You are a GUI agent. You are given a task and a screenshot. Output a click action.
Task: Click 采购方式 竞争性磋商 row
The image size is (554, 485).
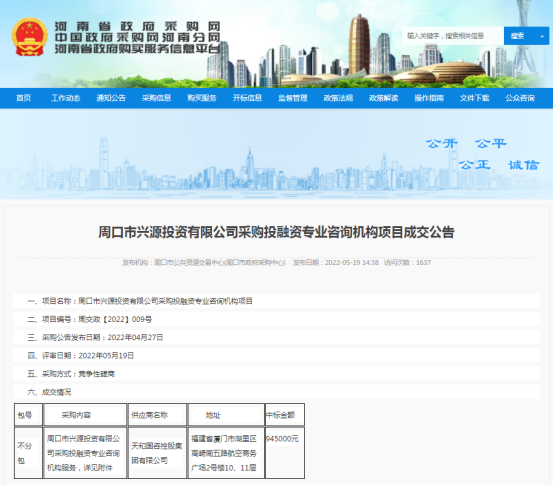point(277,374)
